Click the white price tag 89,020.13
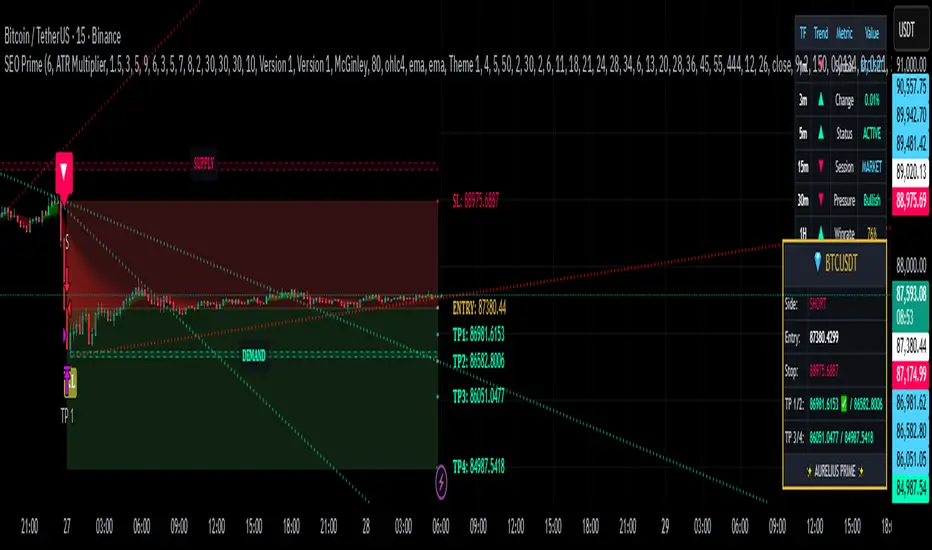Screen dimensions: 932x550 [911, 172]
